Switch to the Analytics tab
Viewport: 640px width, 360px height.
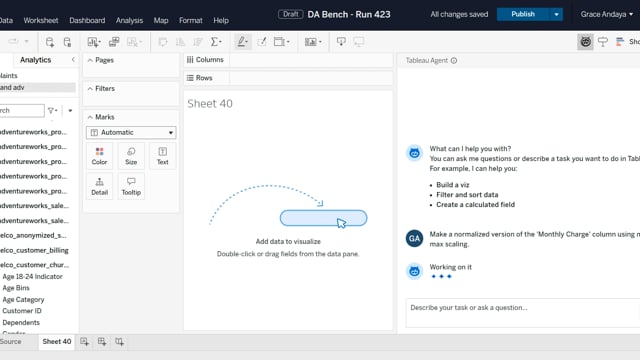[x=36, y=60]
